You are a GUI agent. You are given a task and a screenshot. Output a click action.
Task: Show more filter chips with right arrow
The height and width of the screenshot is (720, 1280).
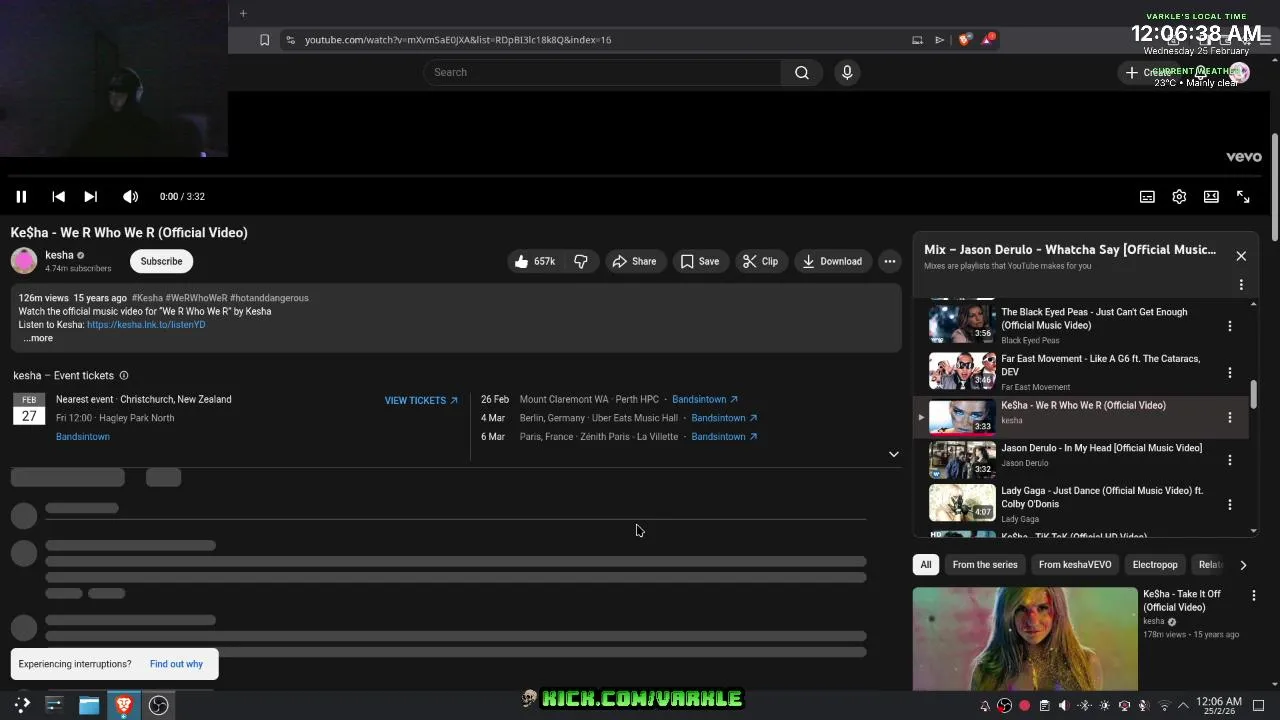[x=1243, y=565]
